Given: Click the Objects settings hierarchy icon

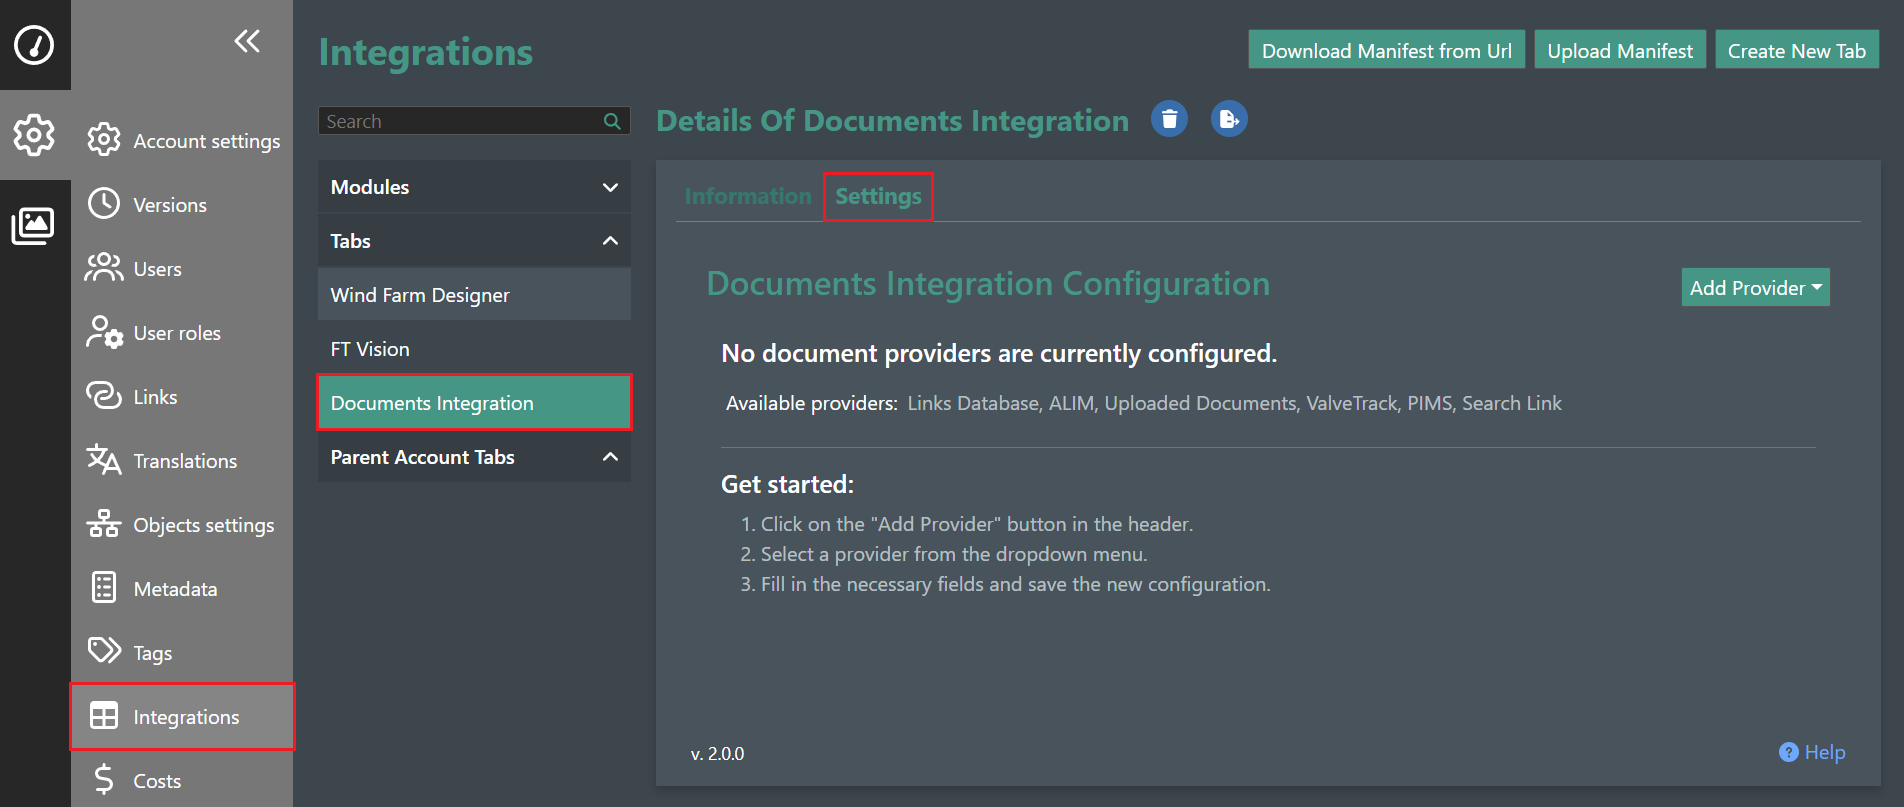Looking at the screenshot, I should click(x=104, y=524).
